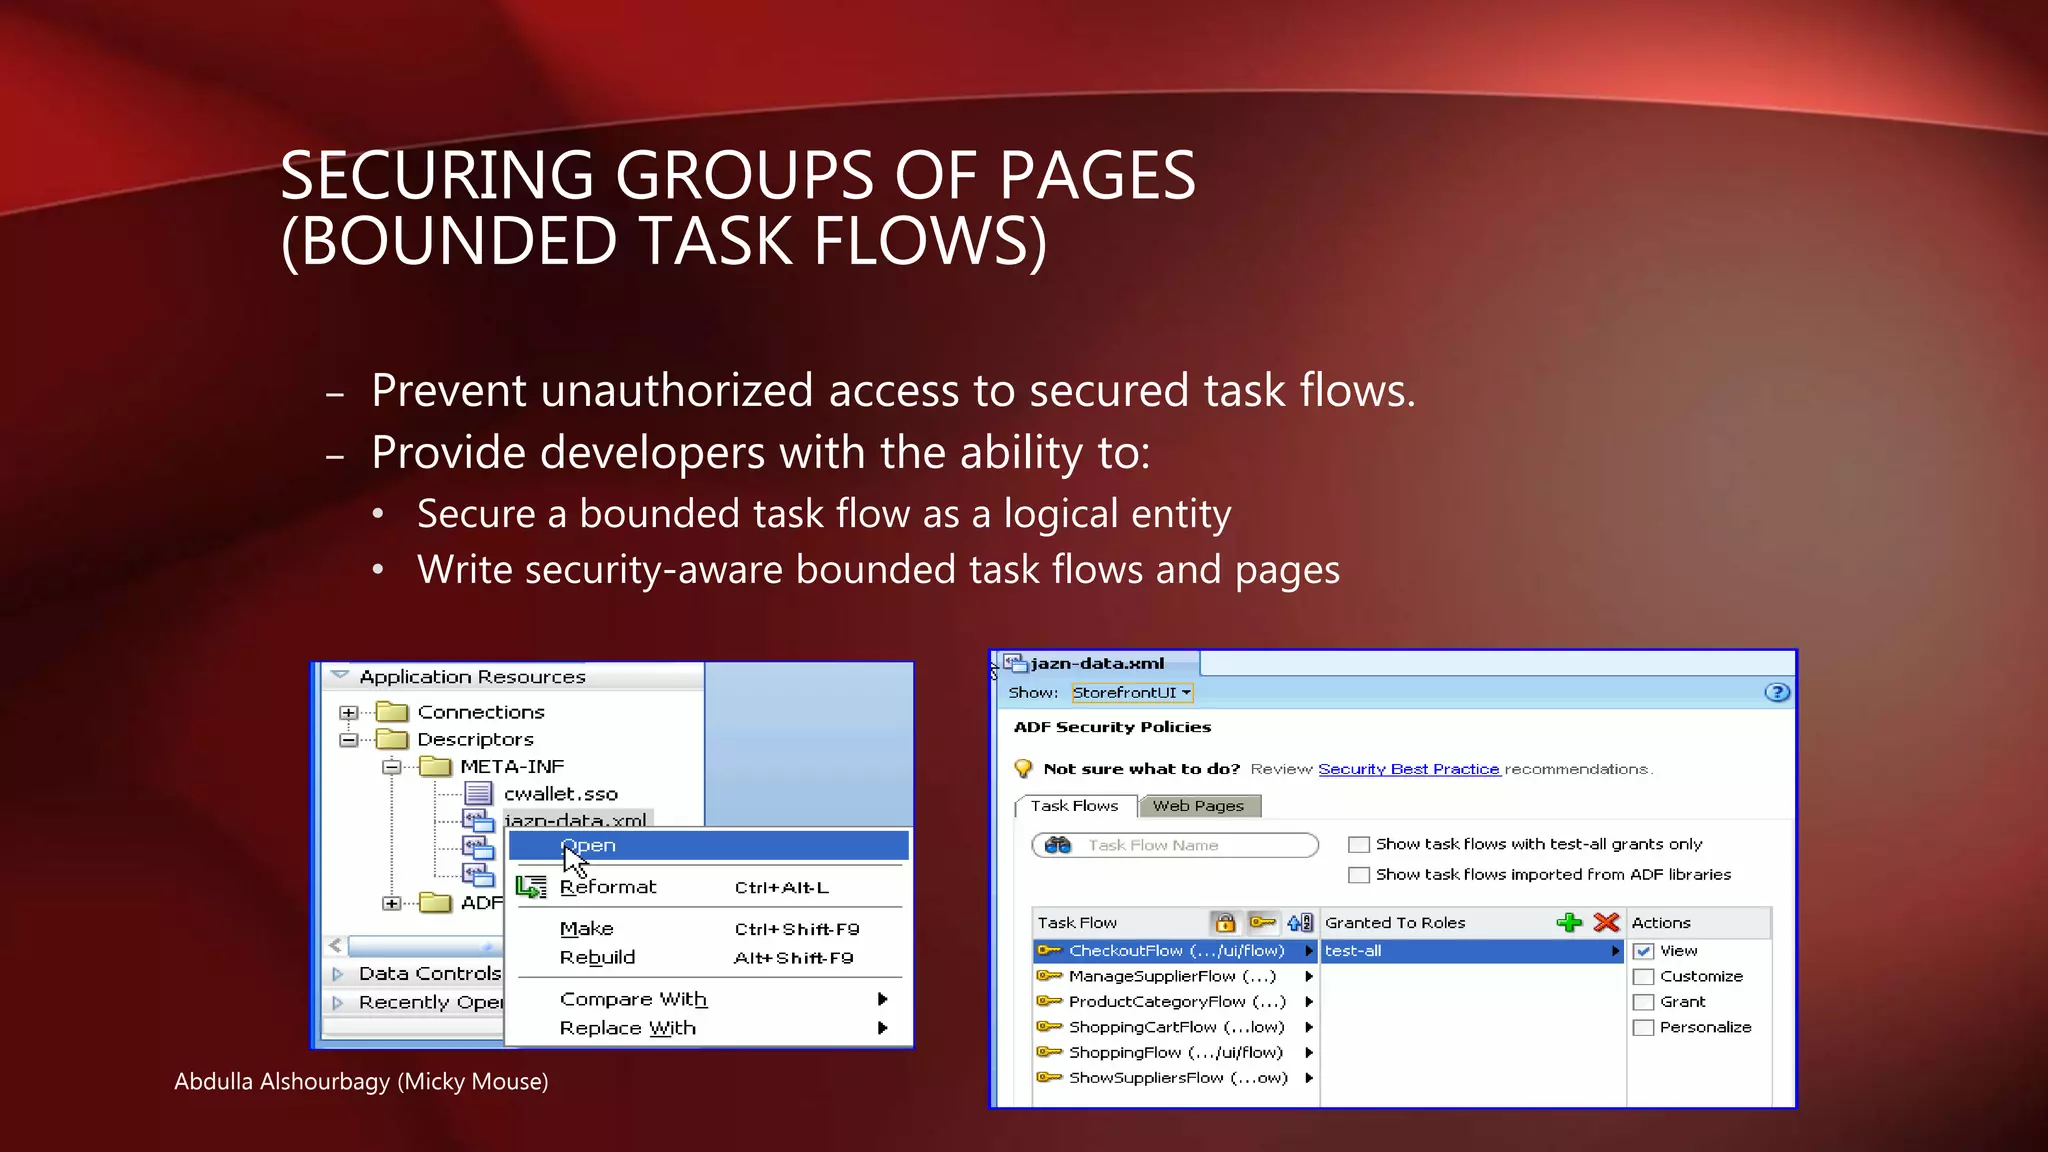The image size is (2048, 1152).
Task: Select the test-all role entry
Action: pyautogui.click(x=1472, y=951)
